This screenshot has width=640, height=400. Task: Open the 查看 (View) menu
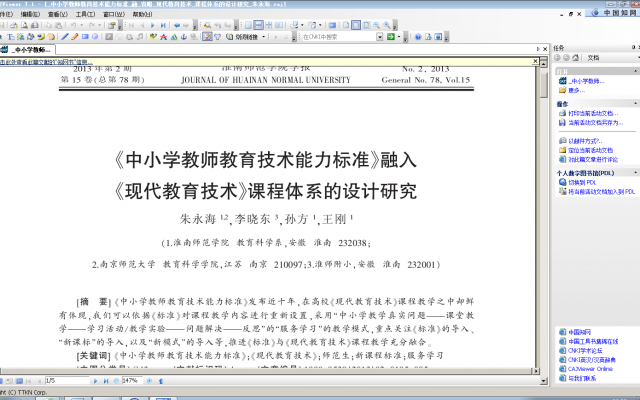[58, 14]
